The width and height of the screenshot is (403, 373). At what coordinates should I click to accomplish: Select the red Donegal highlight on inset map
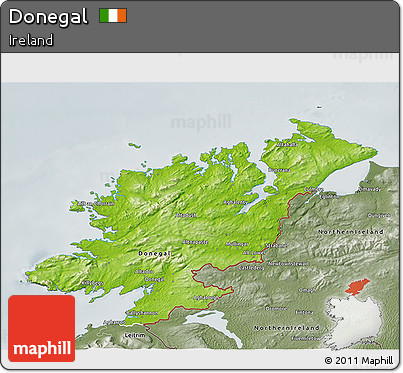click(x=357, y=287)
